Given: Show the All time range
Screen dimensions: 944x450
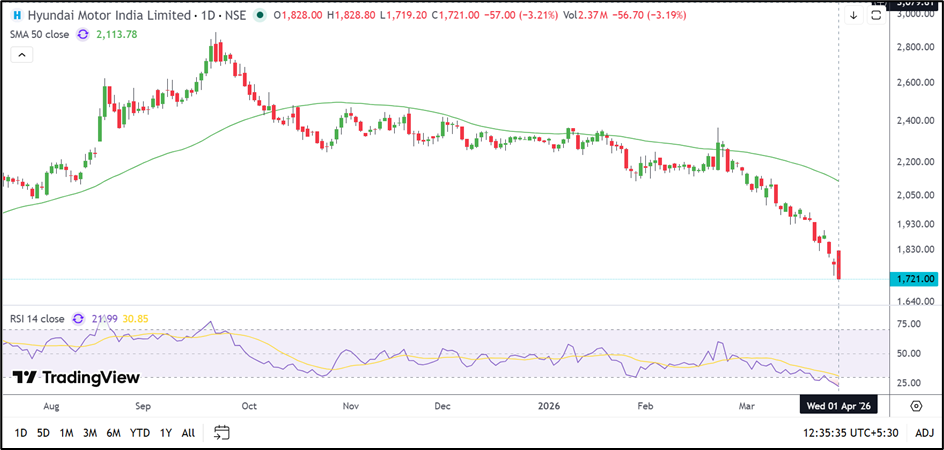Looking at the screenshot, I should pyautogui.click(x=188, y=433).
